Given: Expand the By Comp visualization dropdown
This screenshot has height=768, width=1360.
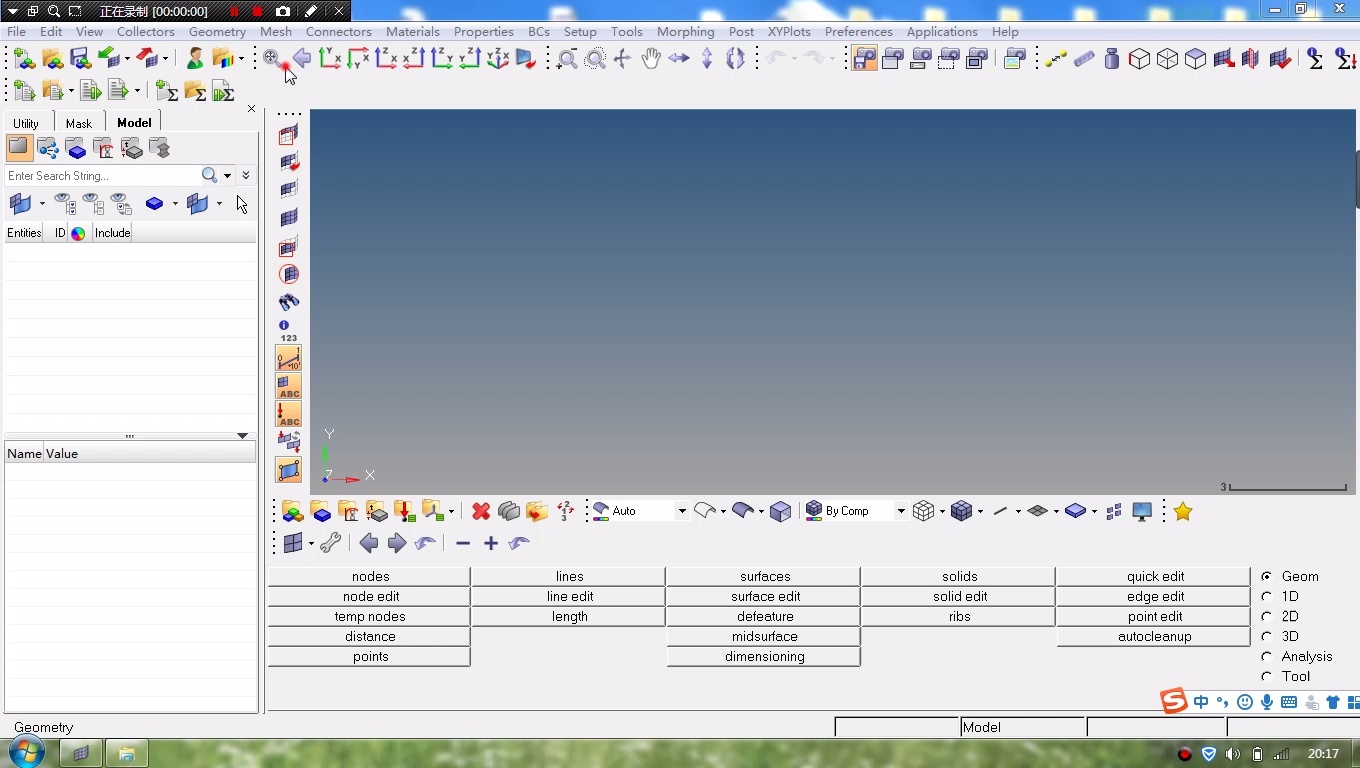Looking at the screenshot, I should click(900, 511).
